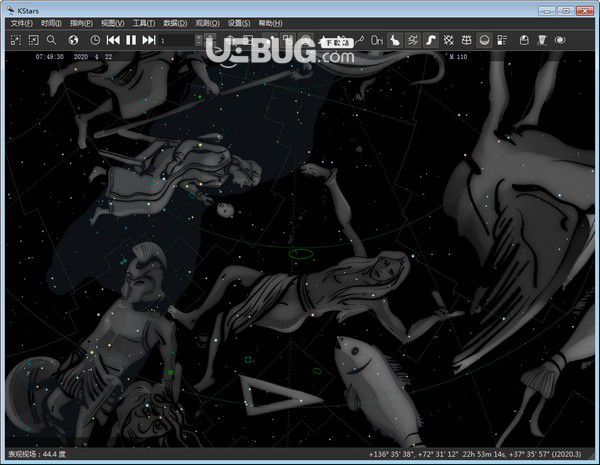Open Find Object with the magnifier icon
600x465 pixels.
coord(51,40)
